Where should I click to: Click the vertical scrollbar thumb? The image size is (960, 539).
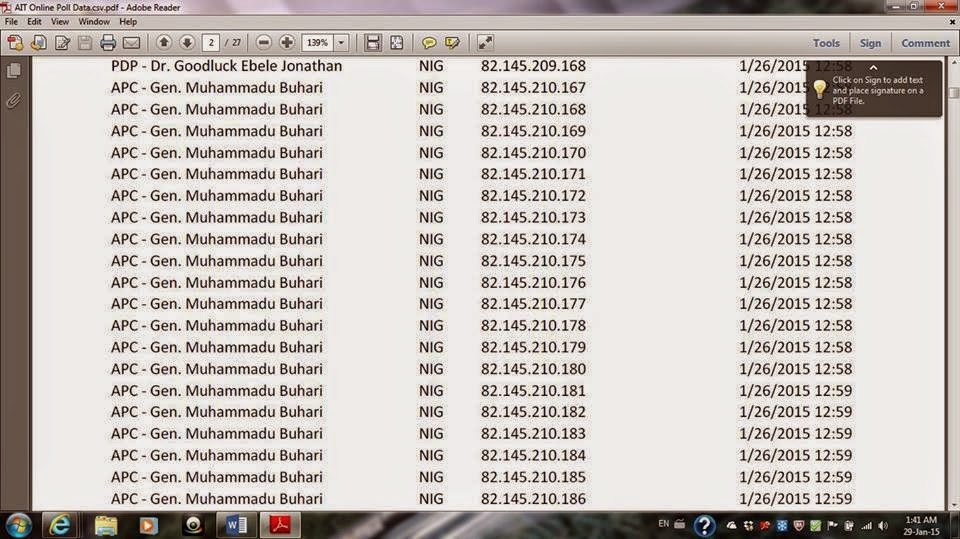pos(954,92)
